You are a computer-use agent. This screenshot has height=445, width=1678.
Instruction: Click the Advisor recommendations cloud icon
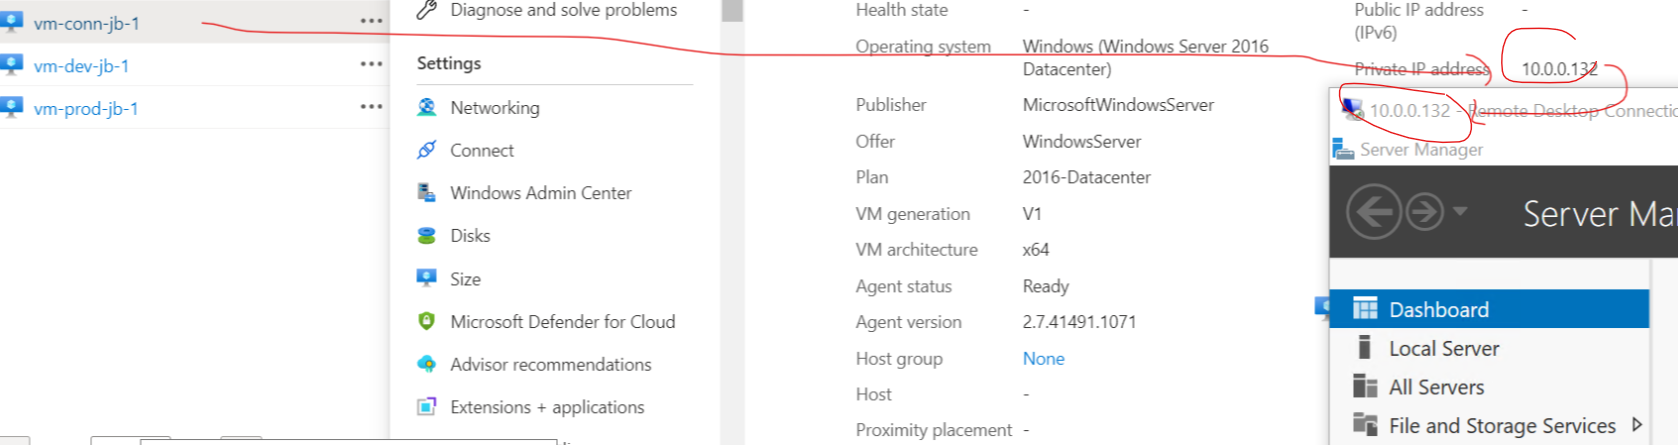[x=427, y=364]
